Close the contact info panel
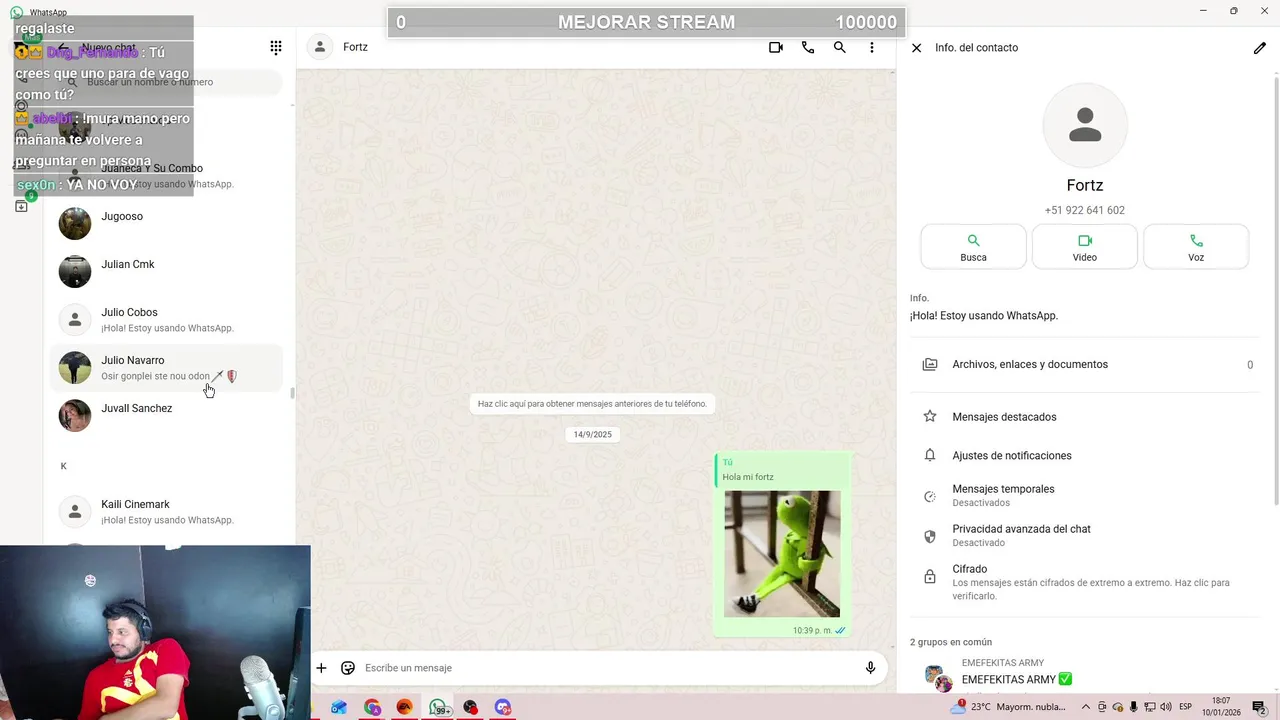The height and width of the screenshot is (720, 1280). 916,47
